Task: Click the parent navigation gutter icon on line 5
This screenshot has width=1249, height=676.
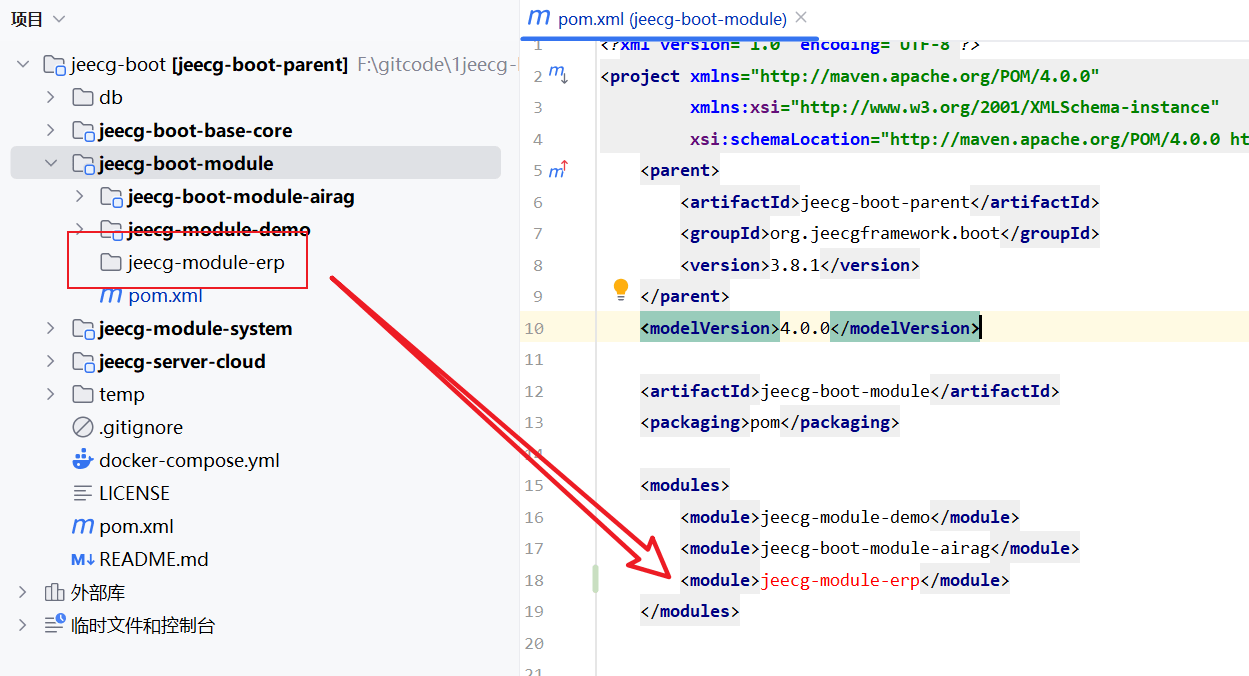Action: coord(558,170)
